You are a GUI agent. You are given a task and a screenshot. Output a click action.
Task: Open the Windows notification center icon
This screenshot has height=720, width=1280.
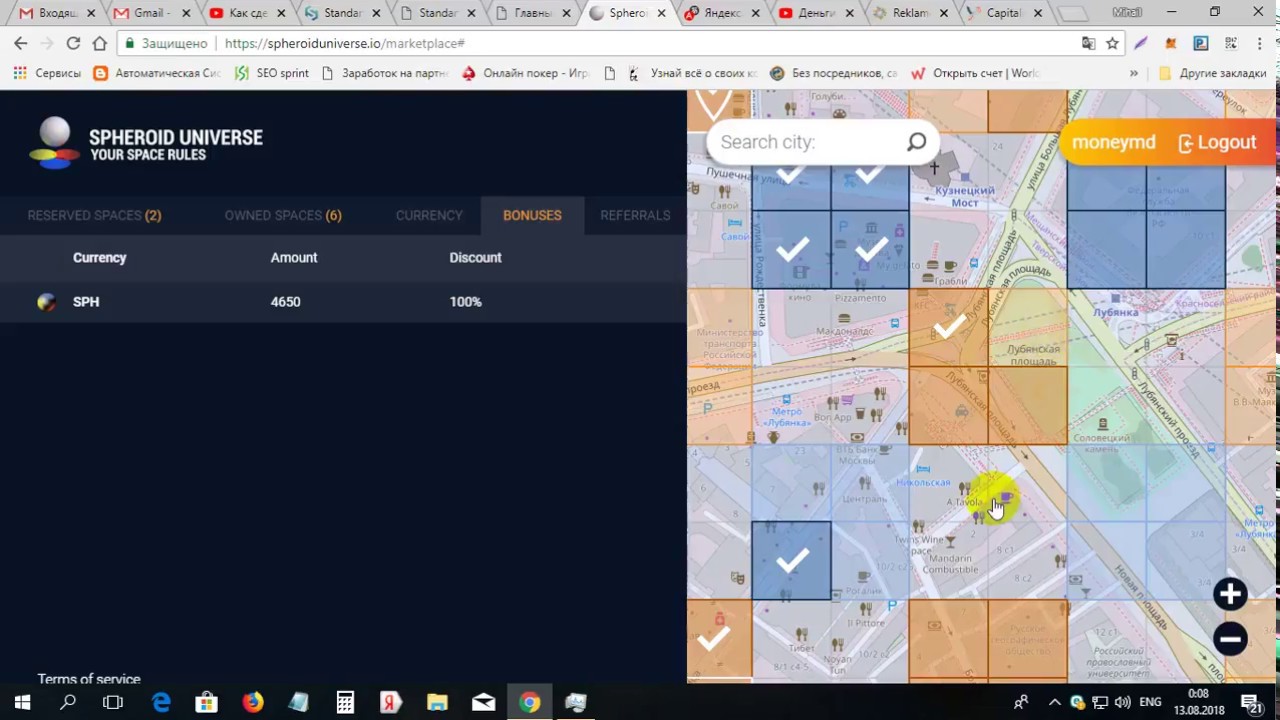click(x=1250, y=702)
